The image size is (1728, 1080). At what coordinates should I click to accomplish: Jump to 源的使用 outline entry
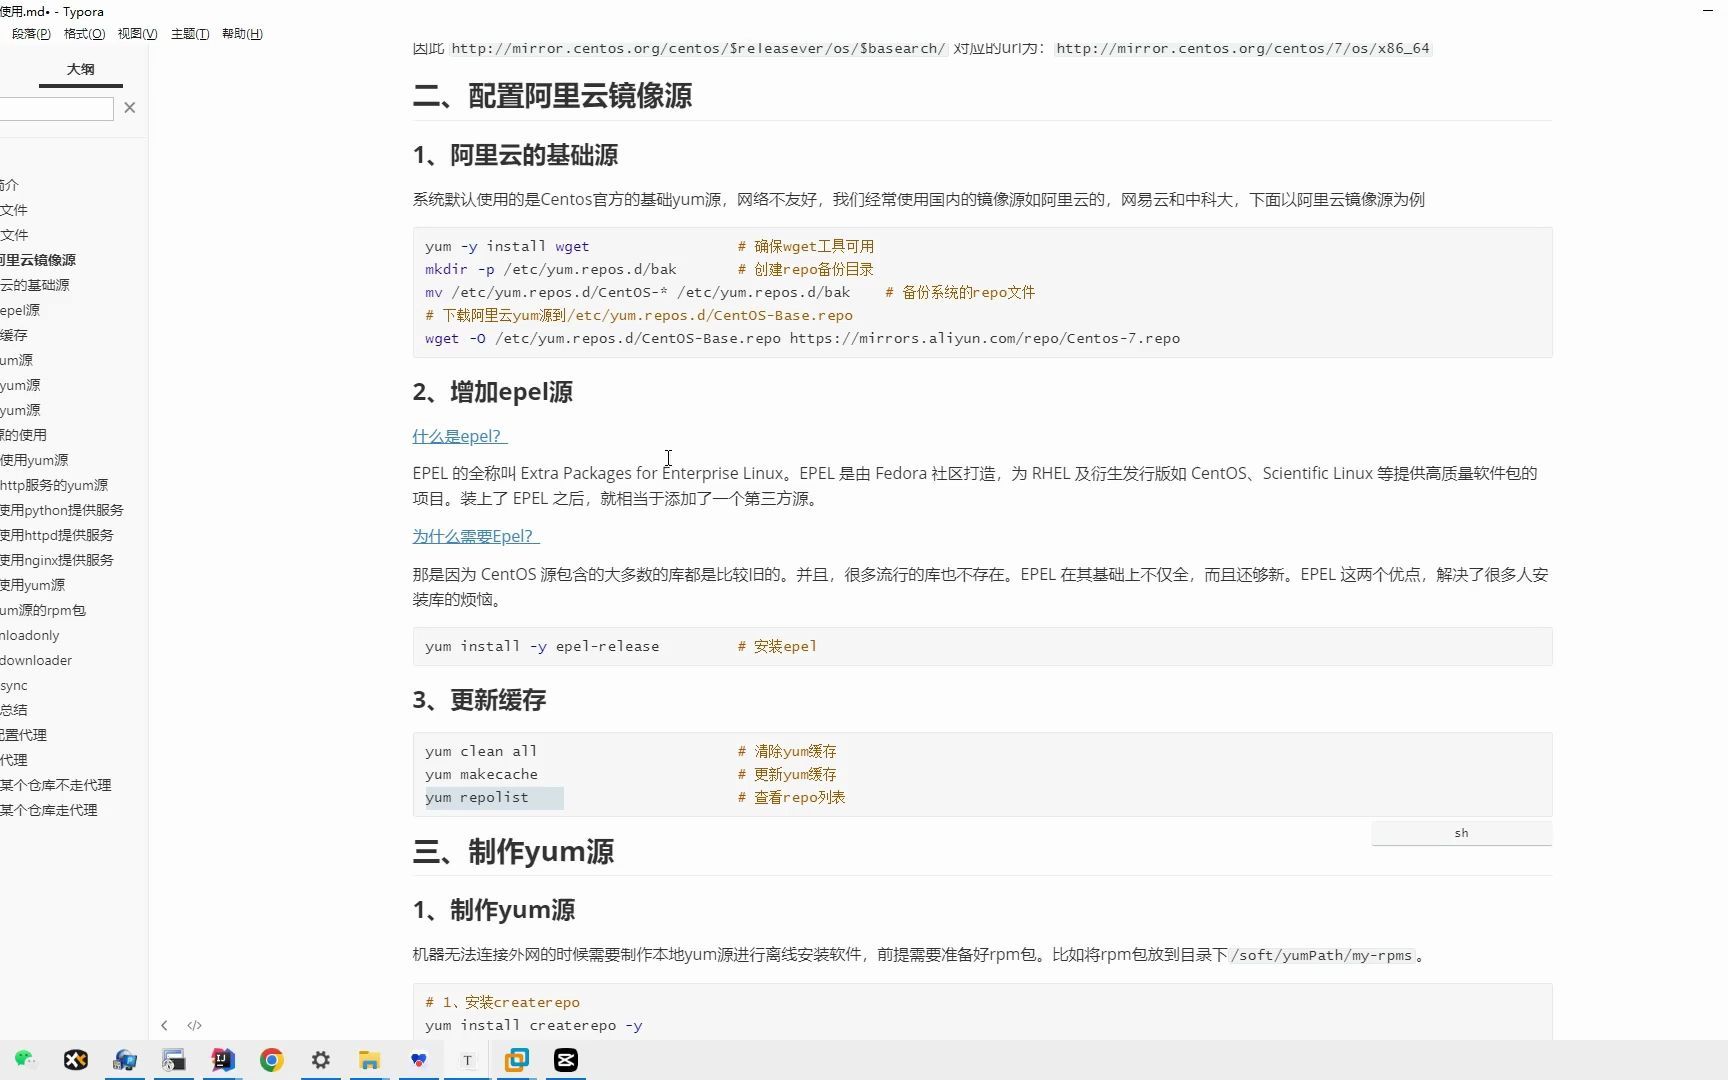point(23,435)
